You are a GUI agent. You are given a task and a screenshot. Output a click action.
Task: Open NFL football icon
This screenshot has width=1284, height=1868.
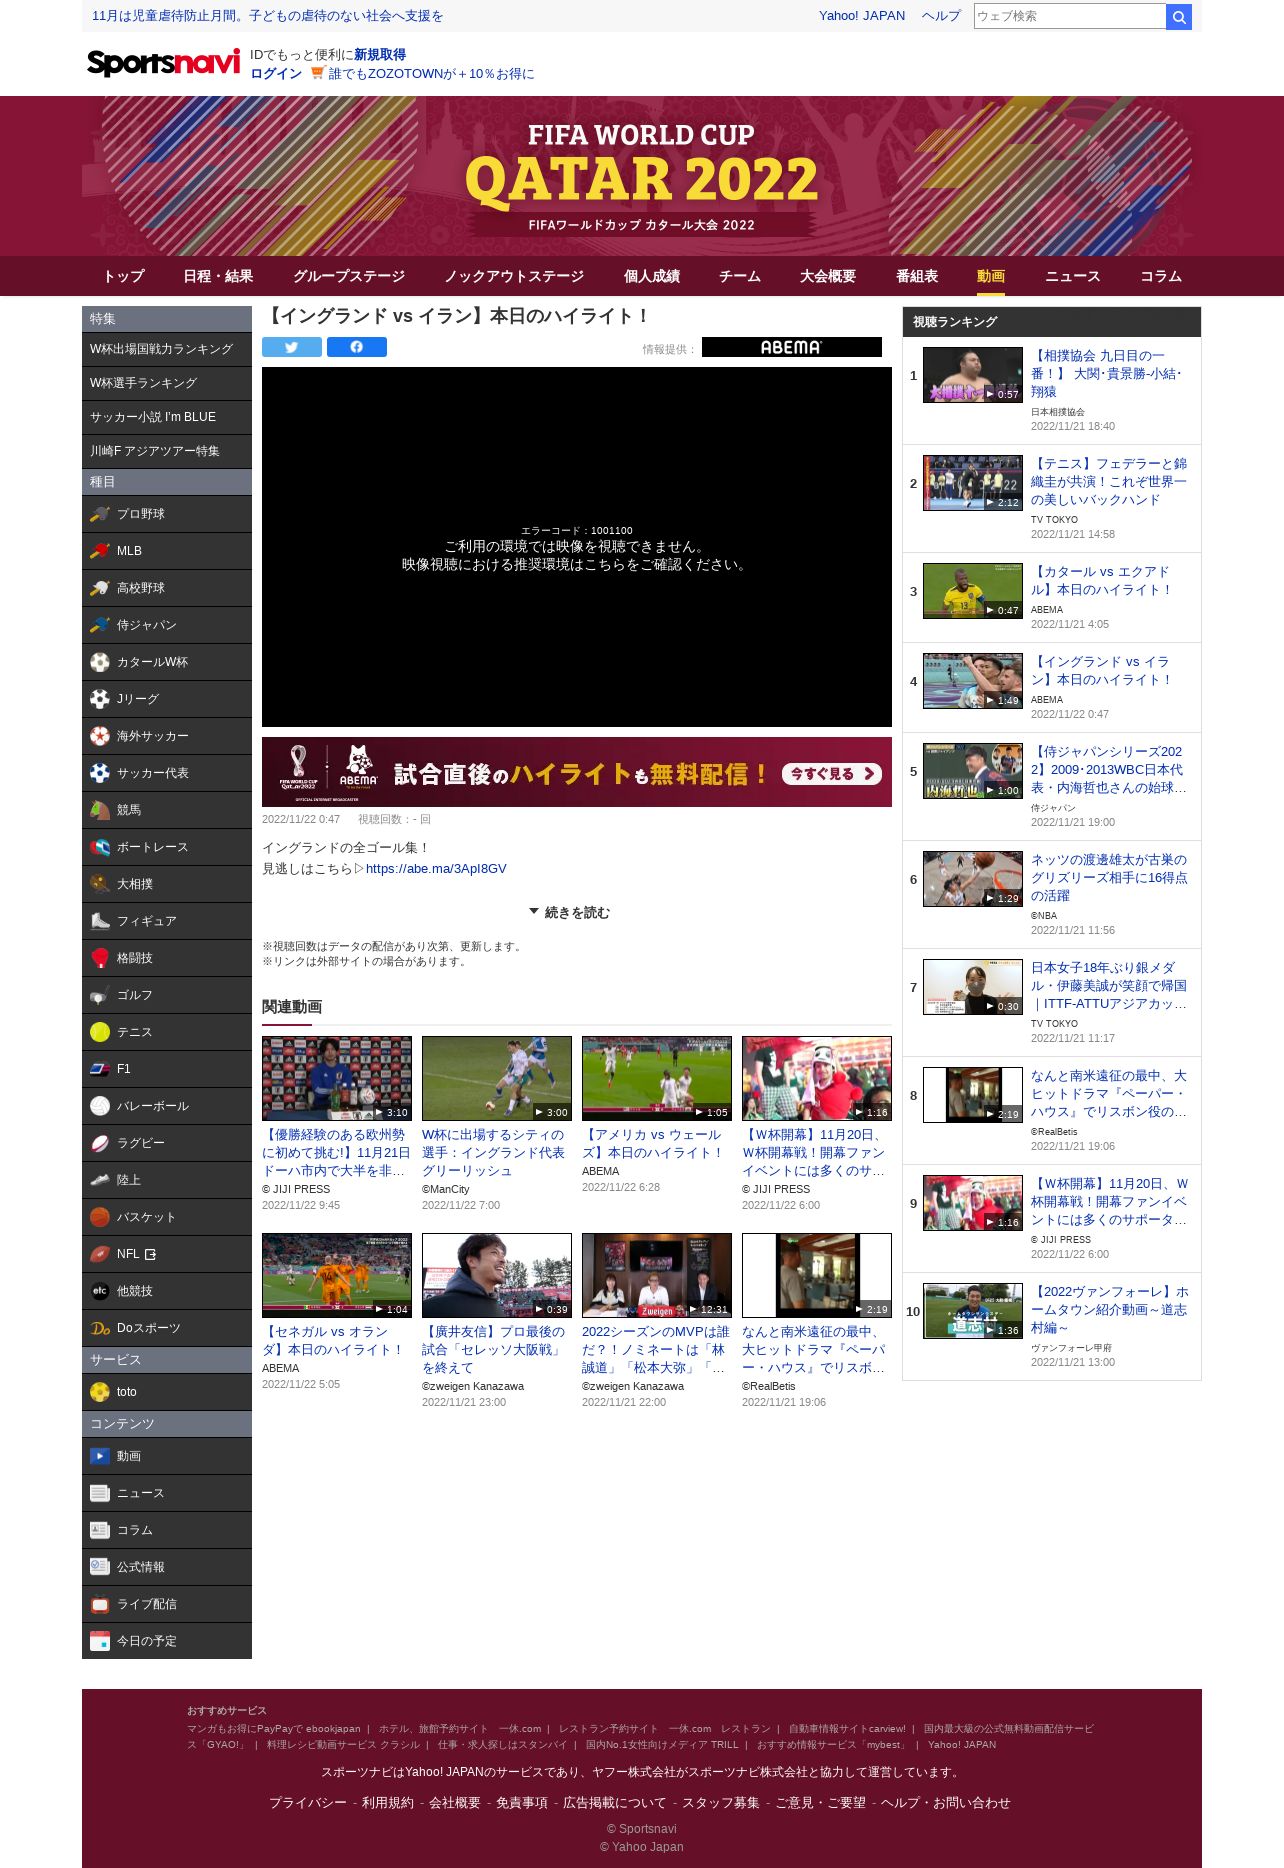click(x=100, y=1254)
